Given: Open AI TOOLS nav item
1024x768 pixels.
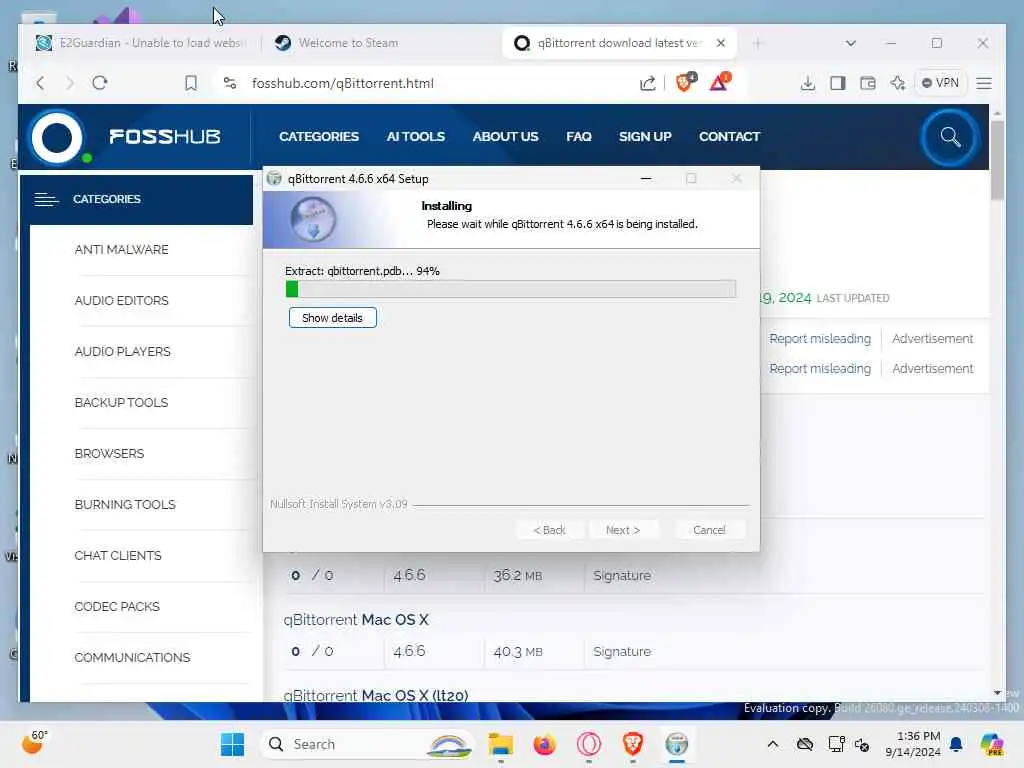Looking at the screenshot, I should 415,136.
